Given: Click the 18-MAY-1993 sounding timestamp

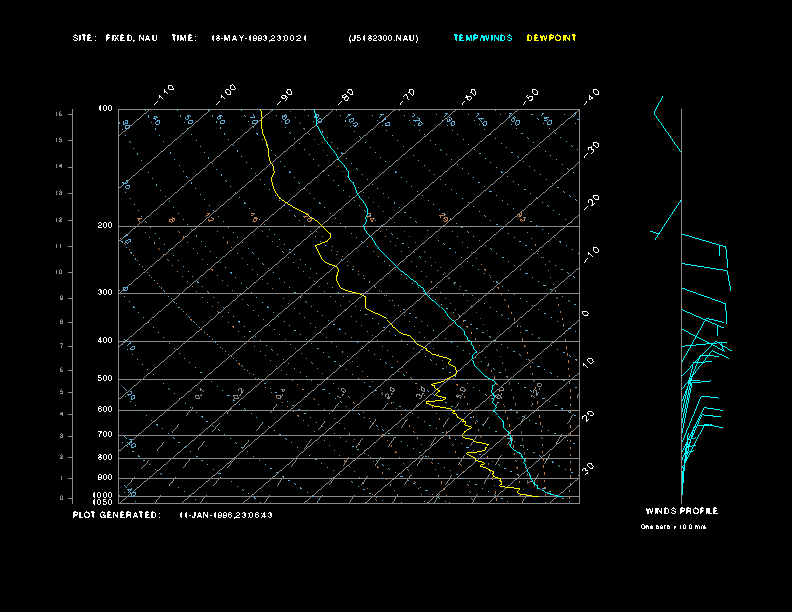Looking at the screenshot, I should coord(259,38).
